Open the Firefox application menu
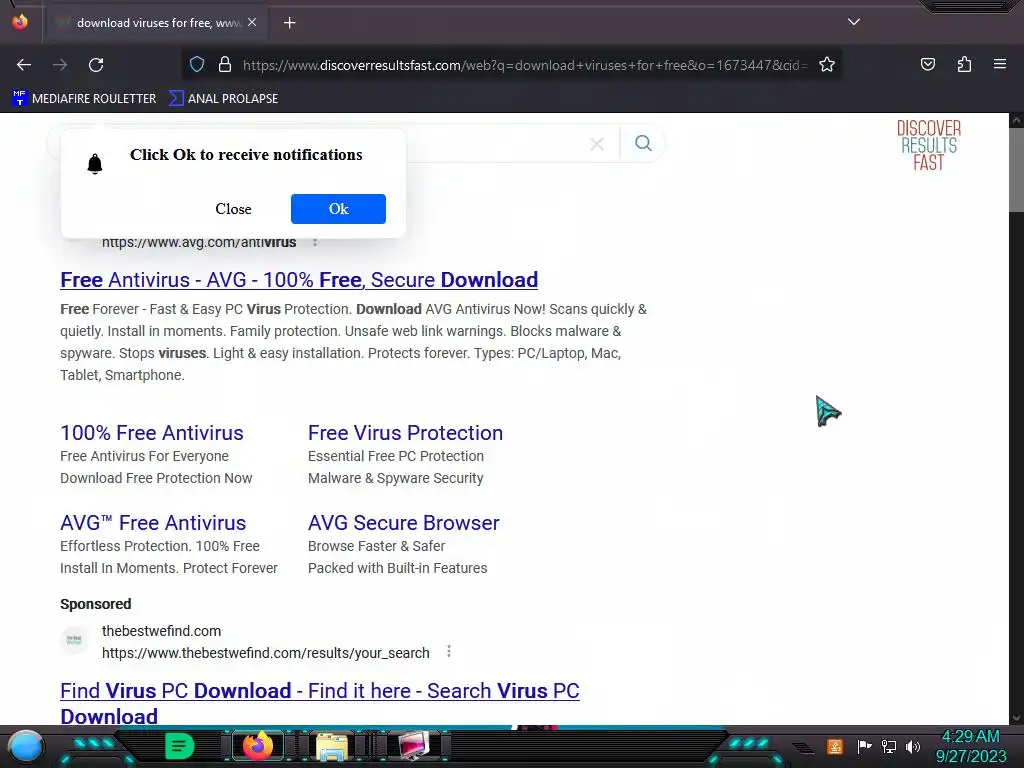 point(1000,64)
